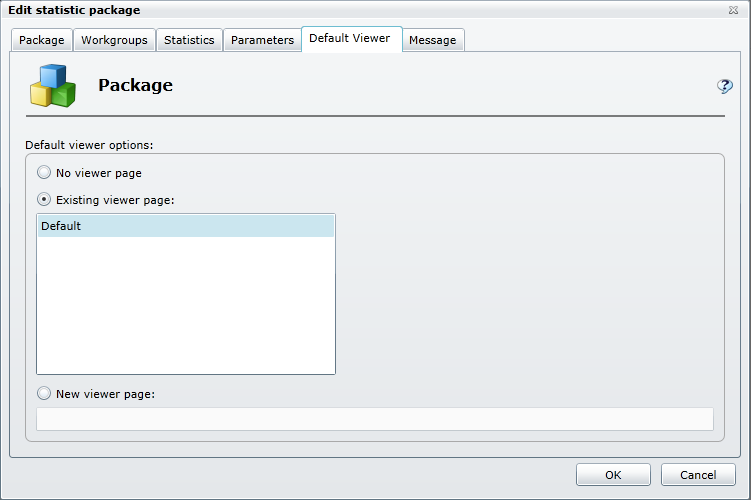Select the No viewer page option
751x500 pixels.
(44, 173)
